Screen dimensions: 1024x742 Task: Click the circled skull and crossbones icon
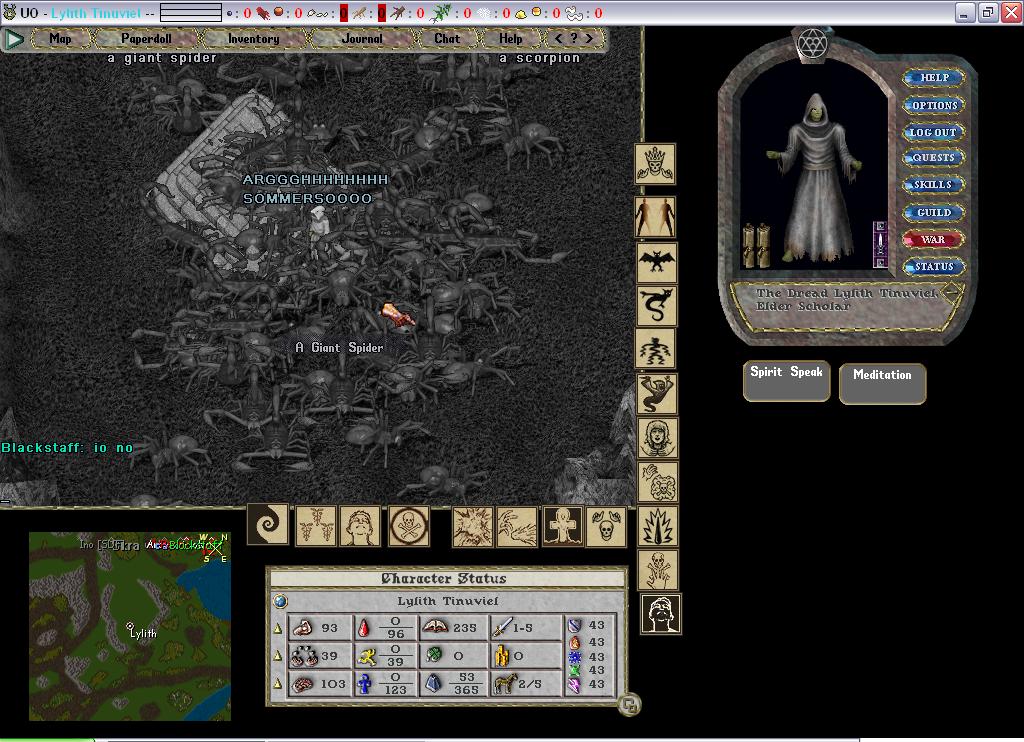[x=409, y=526]
